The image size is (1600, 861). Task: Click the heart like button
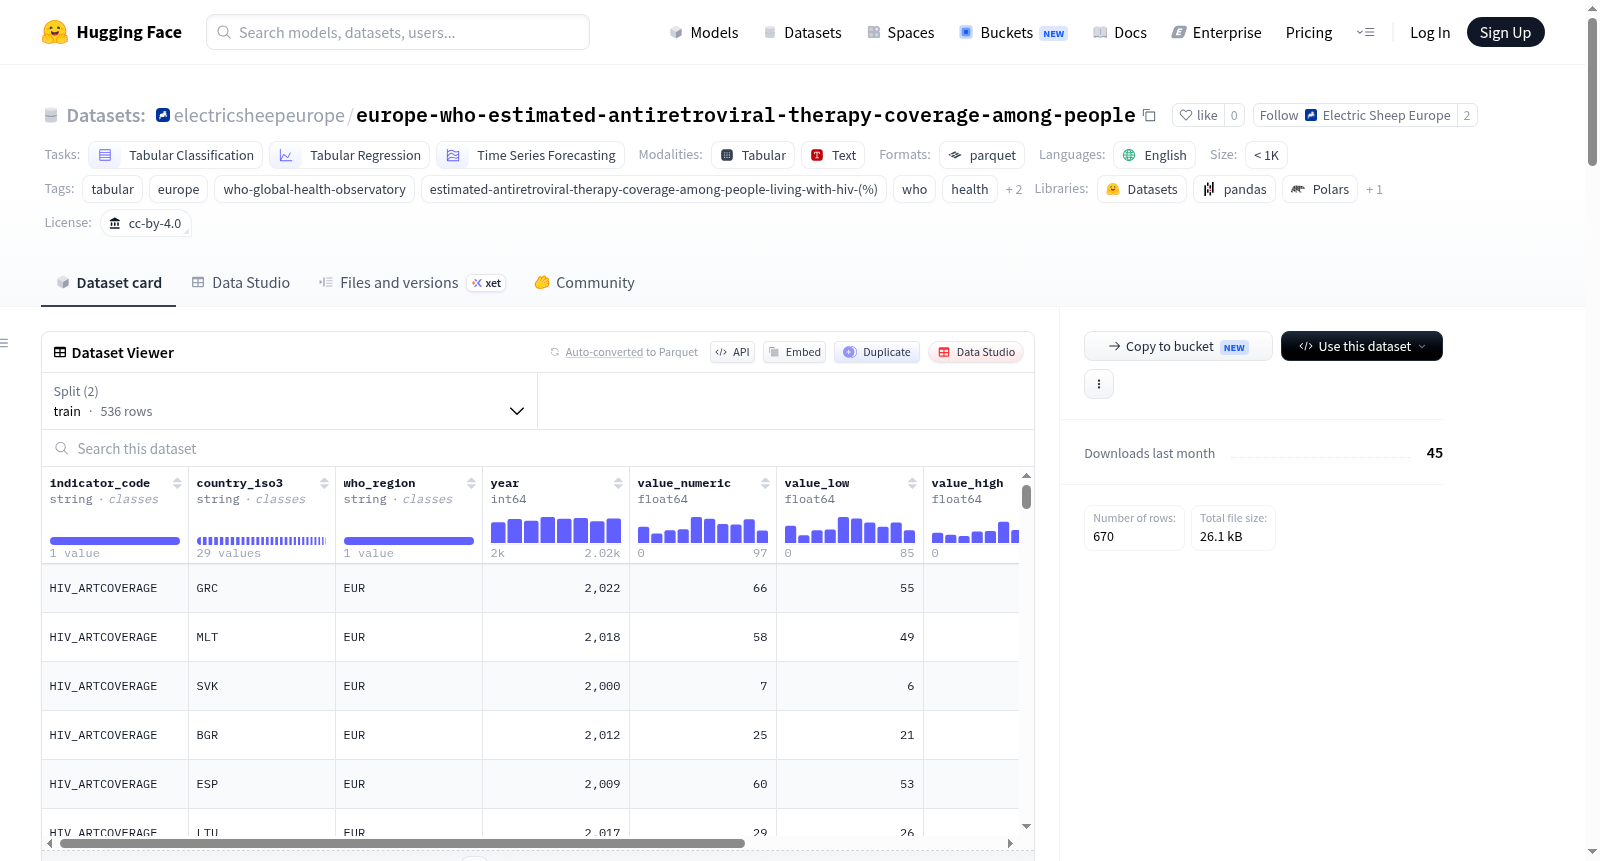(x=1198, y=115)
